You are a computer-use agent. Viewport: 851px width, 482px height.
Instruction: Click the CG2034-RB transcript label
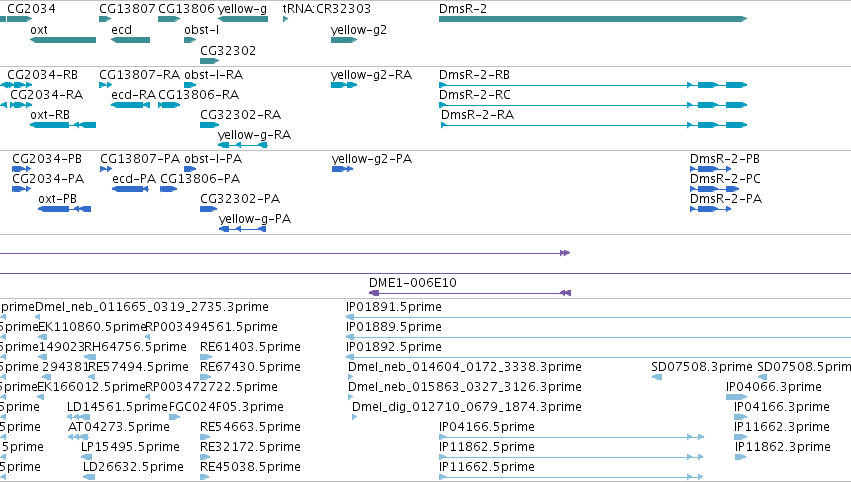[42, 74]
